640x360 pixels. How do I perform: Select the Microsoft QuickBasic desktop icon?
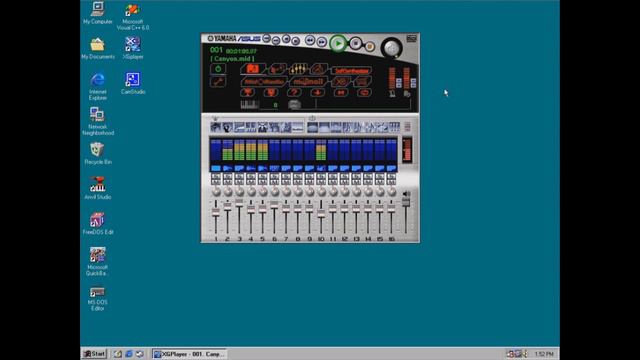pos(98,262)
